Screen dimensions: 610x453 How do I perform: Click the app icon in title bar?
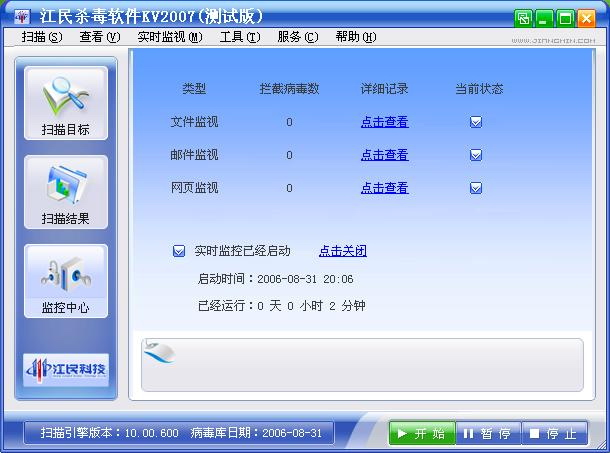coord(22,16)
